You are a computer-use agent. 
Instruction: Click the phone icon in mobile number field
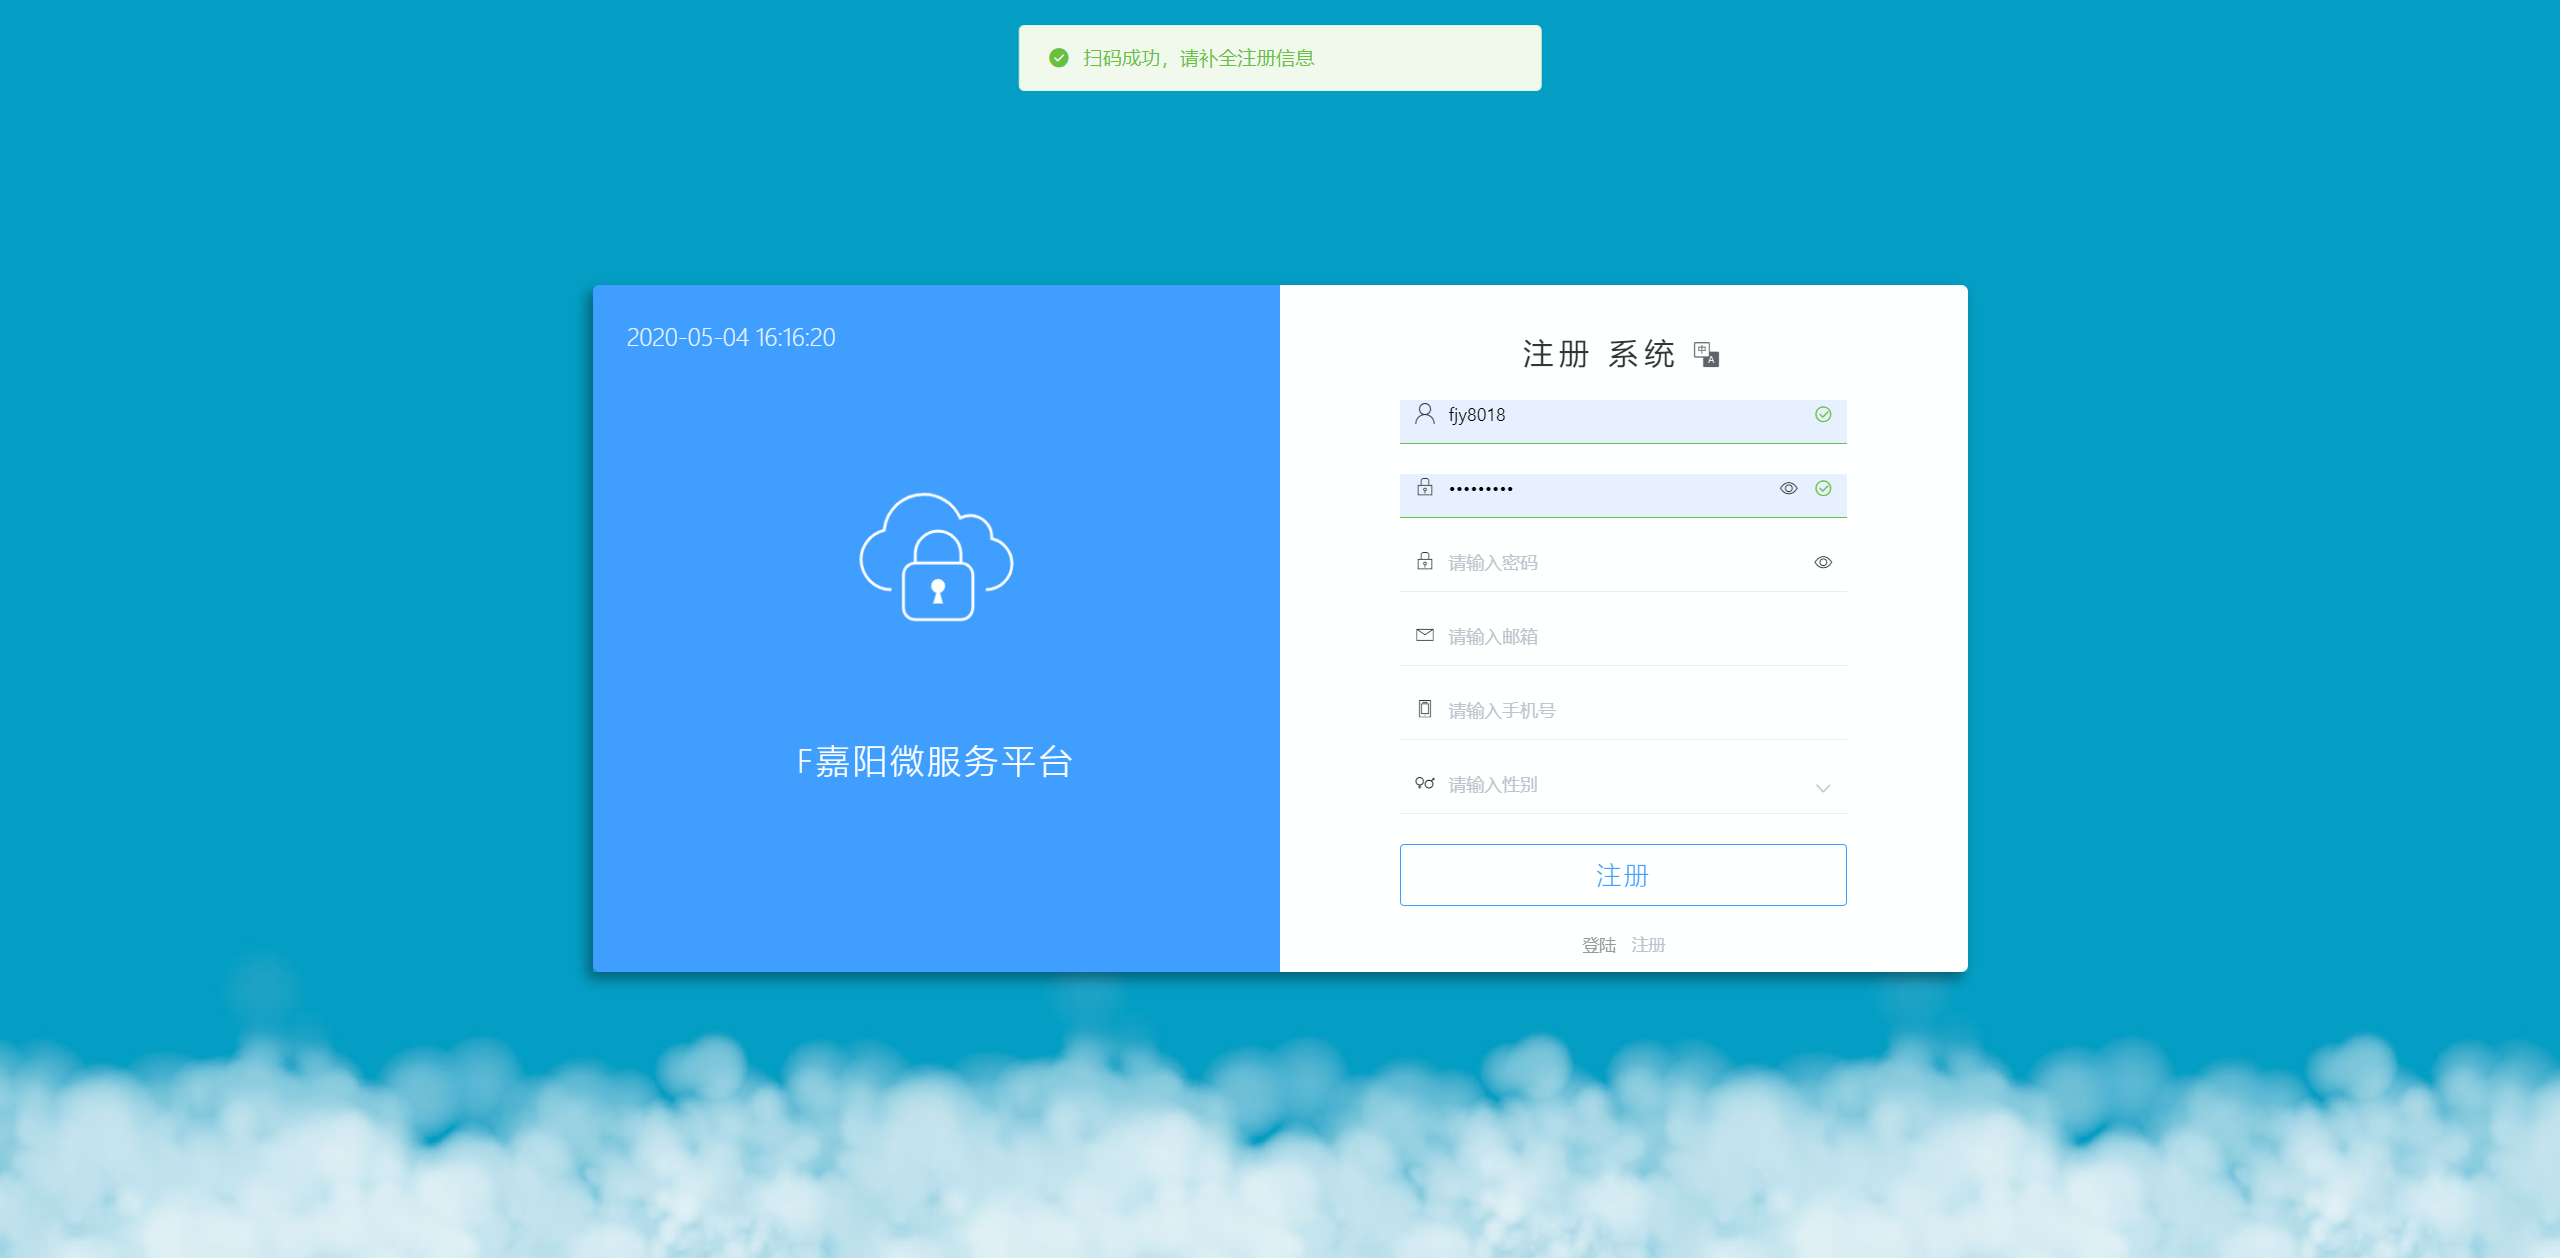(x=1425, y=709)
